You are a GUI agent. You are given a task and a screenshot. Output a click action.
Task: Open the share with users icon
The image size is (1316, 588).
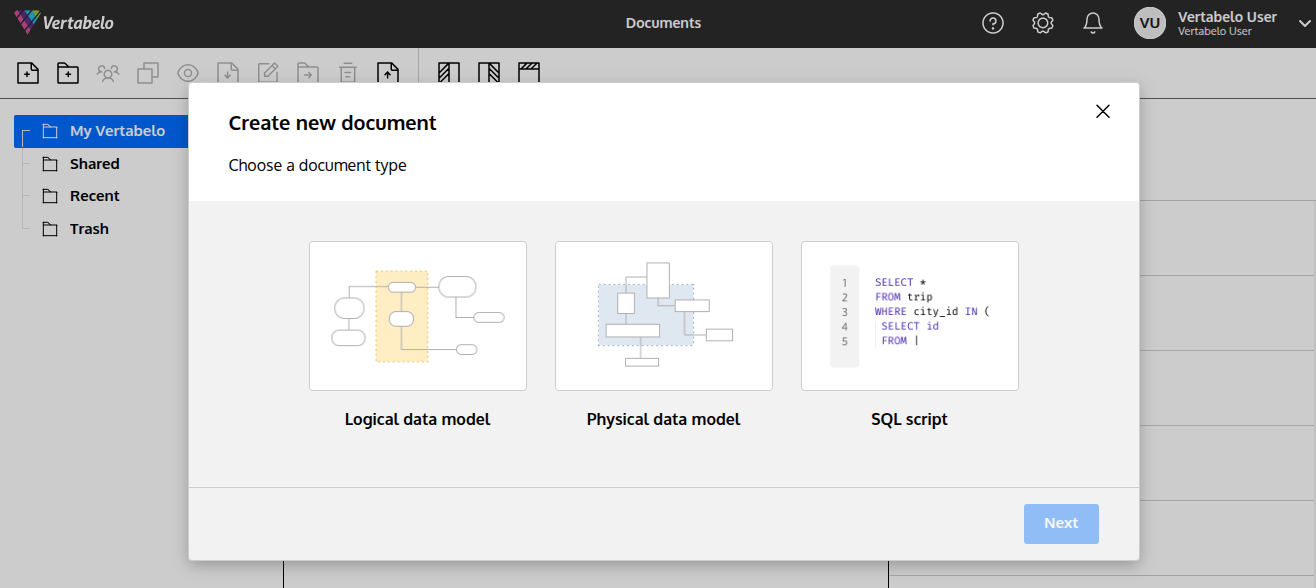(108, 73)
